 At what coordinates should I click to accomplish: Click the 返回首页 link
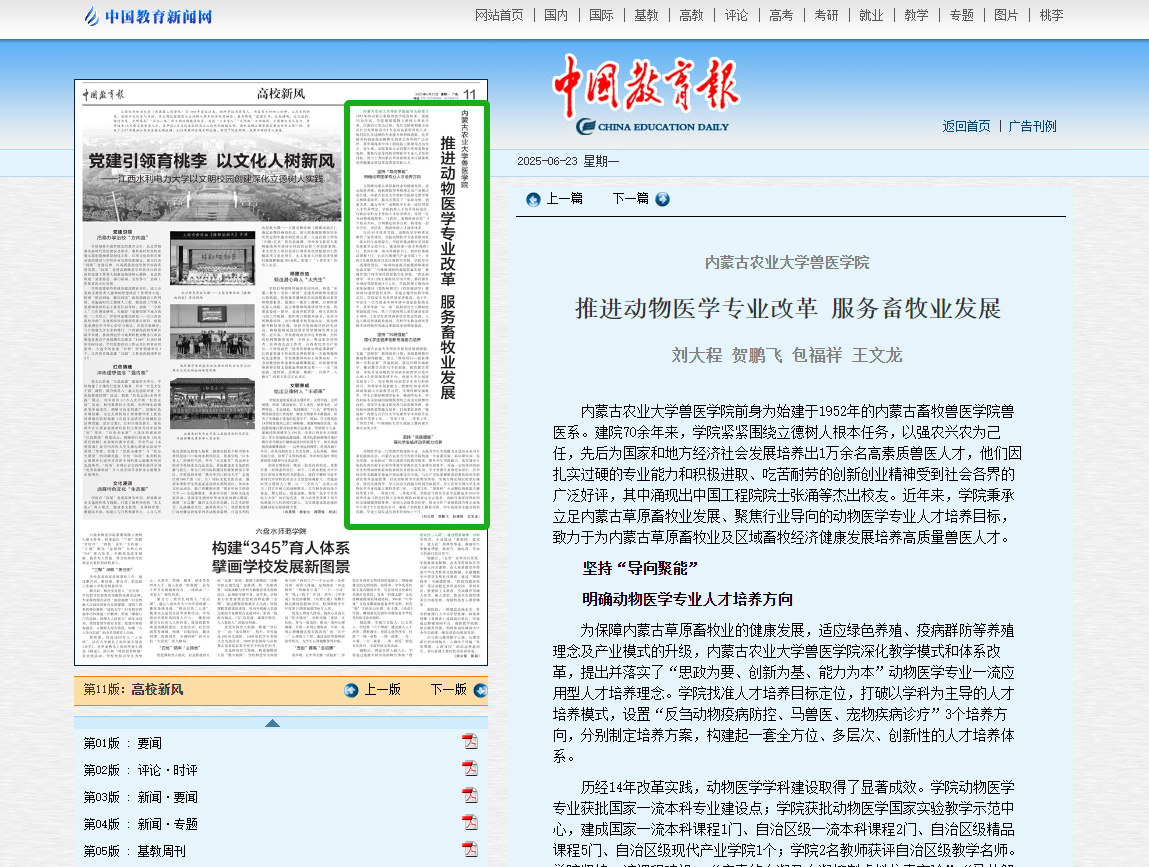(966, 126)
